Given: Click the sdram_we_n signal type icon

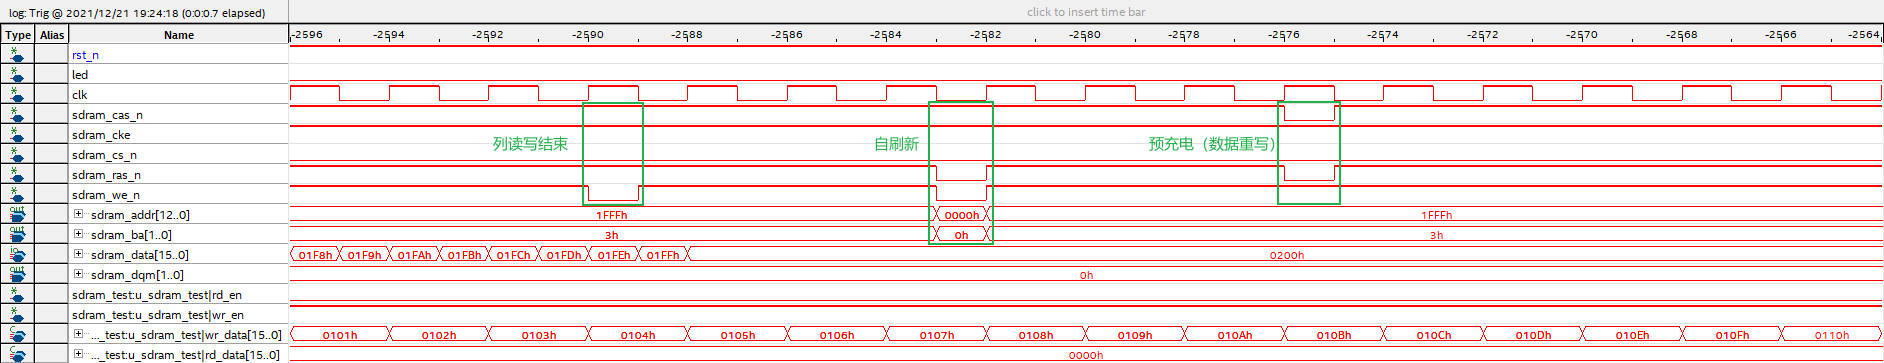Looking at the screenshot, I should coord(17,195).
